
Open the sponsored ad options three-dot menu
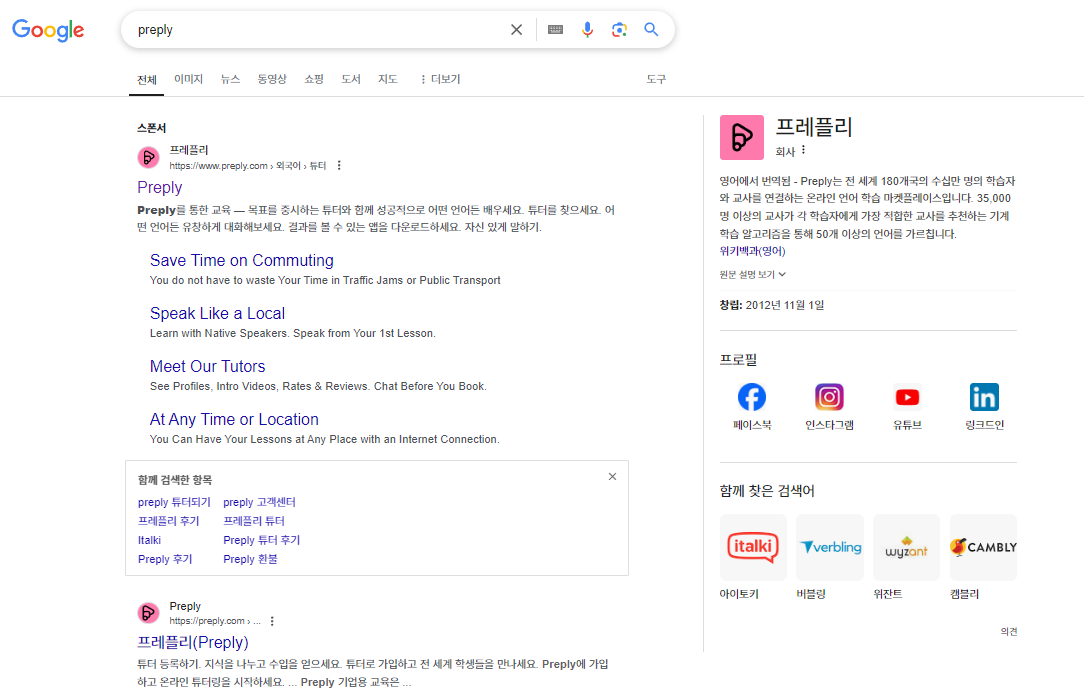coord(339,166)
